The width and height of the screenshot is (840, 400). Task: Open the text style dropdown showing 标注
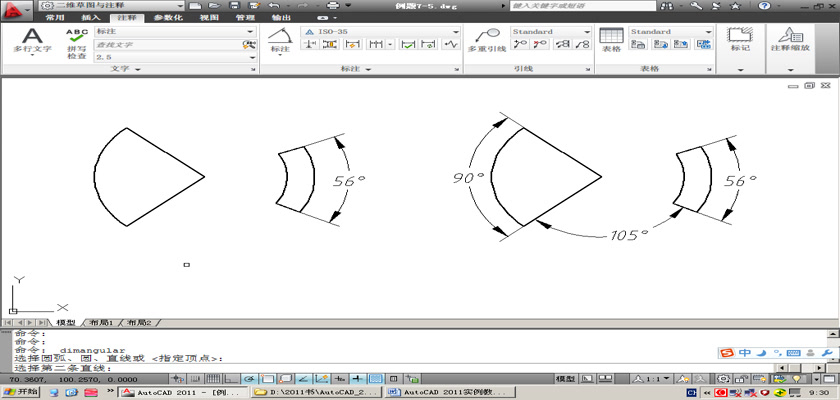(175, 32)
